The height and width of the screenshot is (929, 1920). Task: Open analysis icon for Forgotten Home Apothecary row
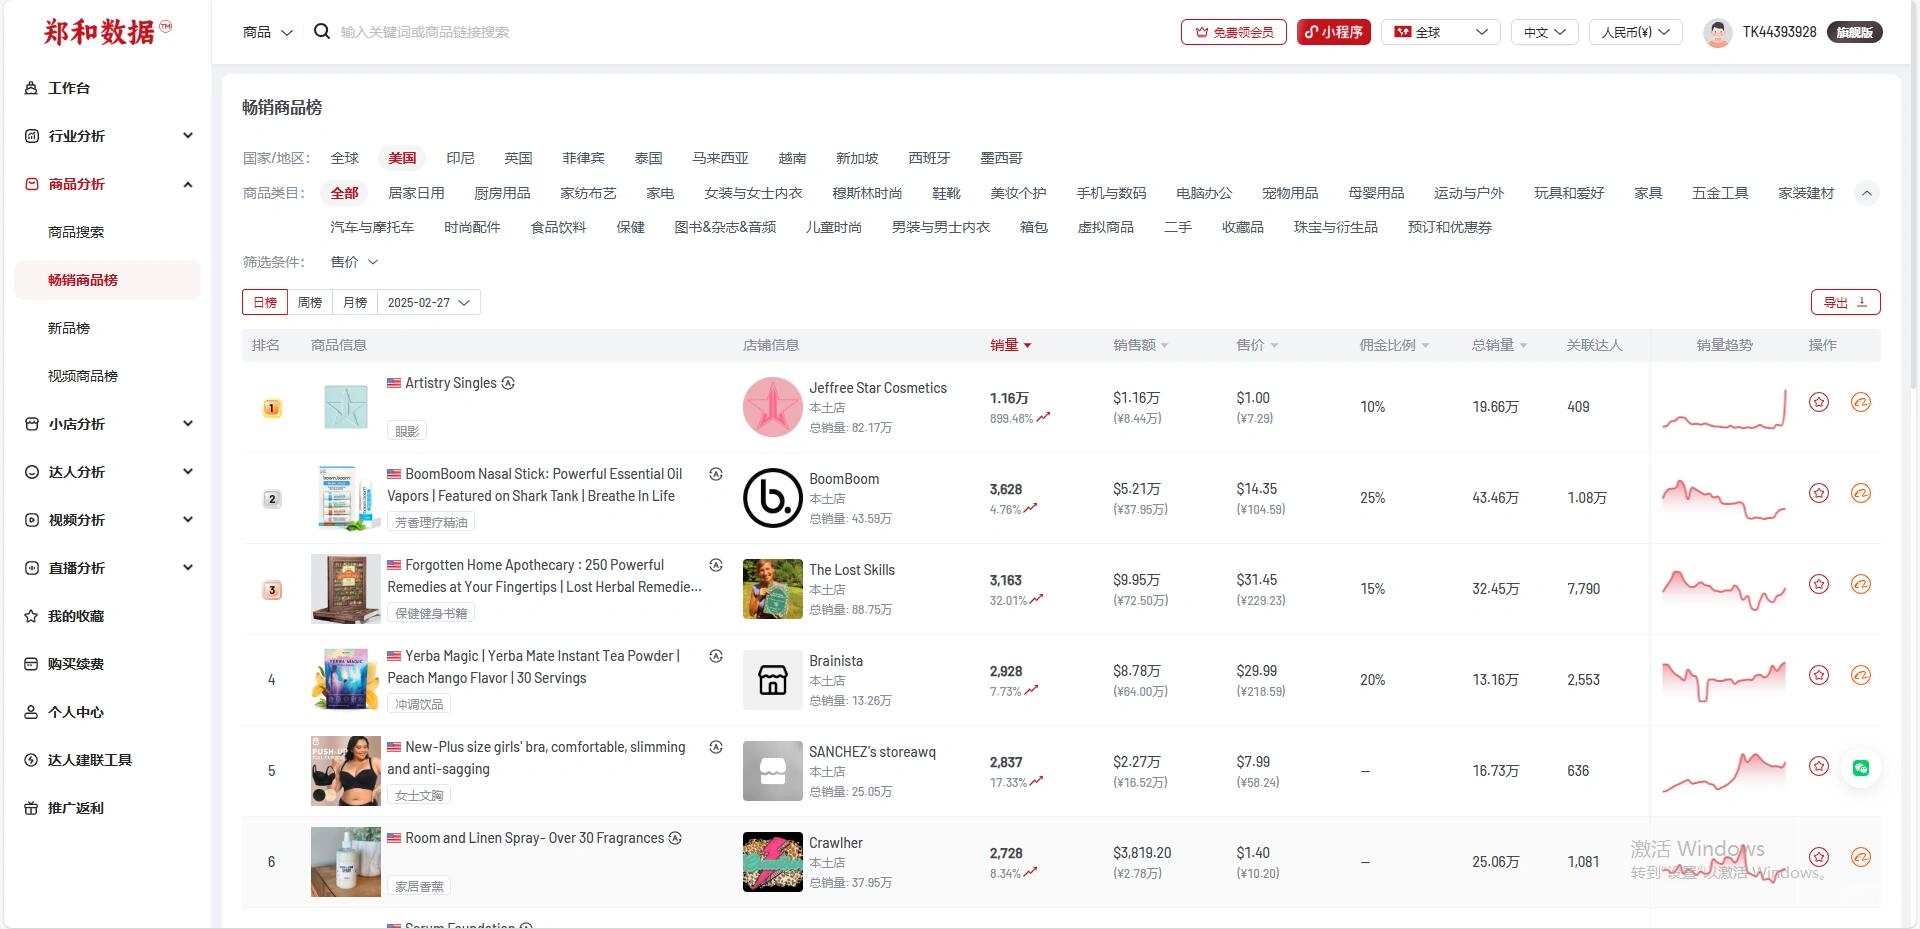[x=1861, y=584]
